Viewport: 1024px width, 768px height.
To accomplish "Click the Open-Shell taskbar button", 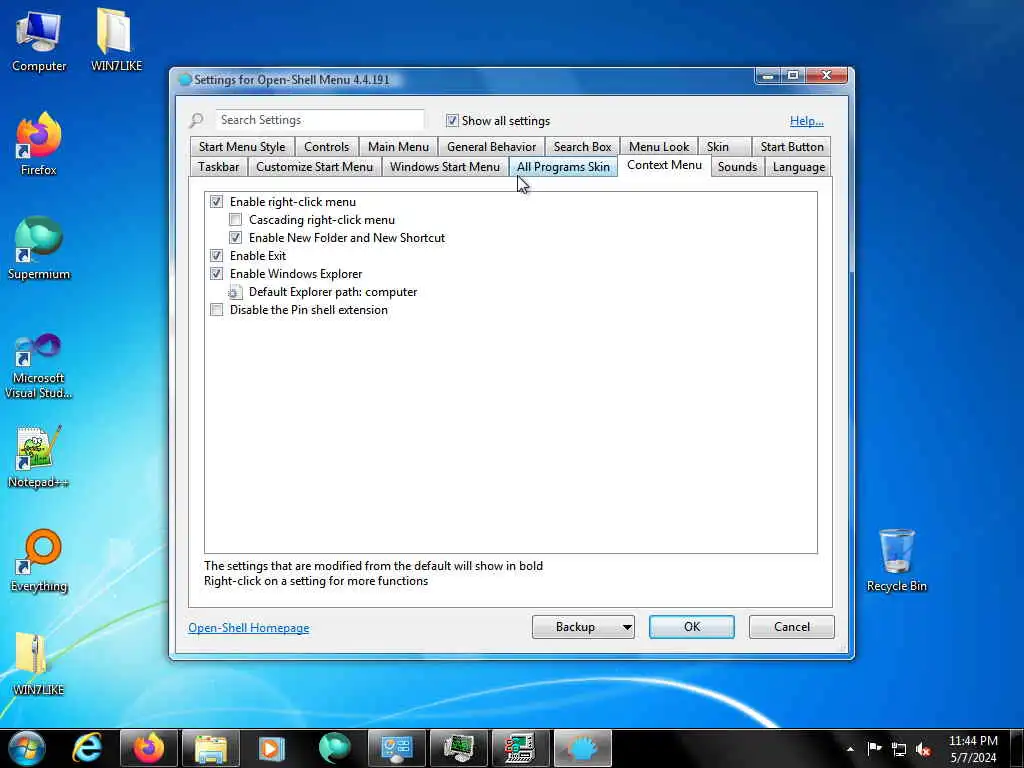I will pos(583,748).
